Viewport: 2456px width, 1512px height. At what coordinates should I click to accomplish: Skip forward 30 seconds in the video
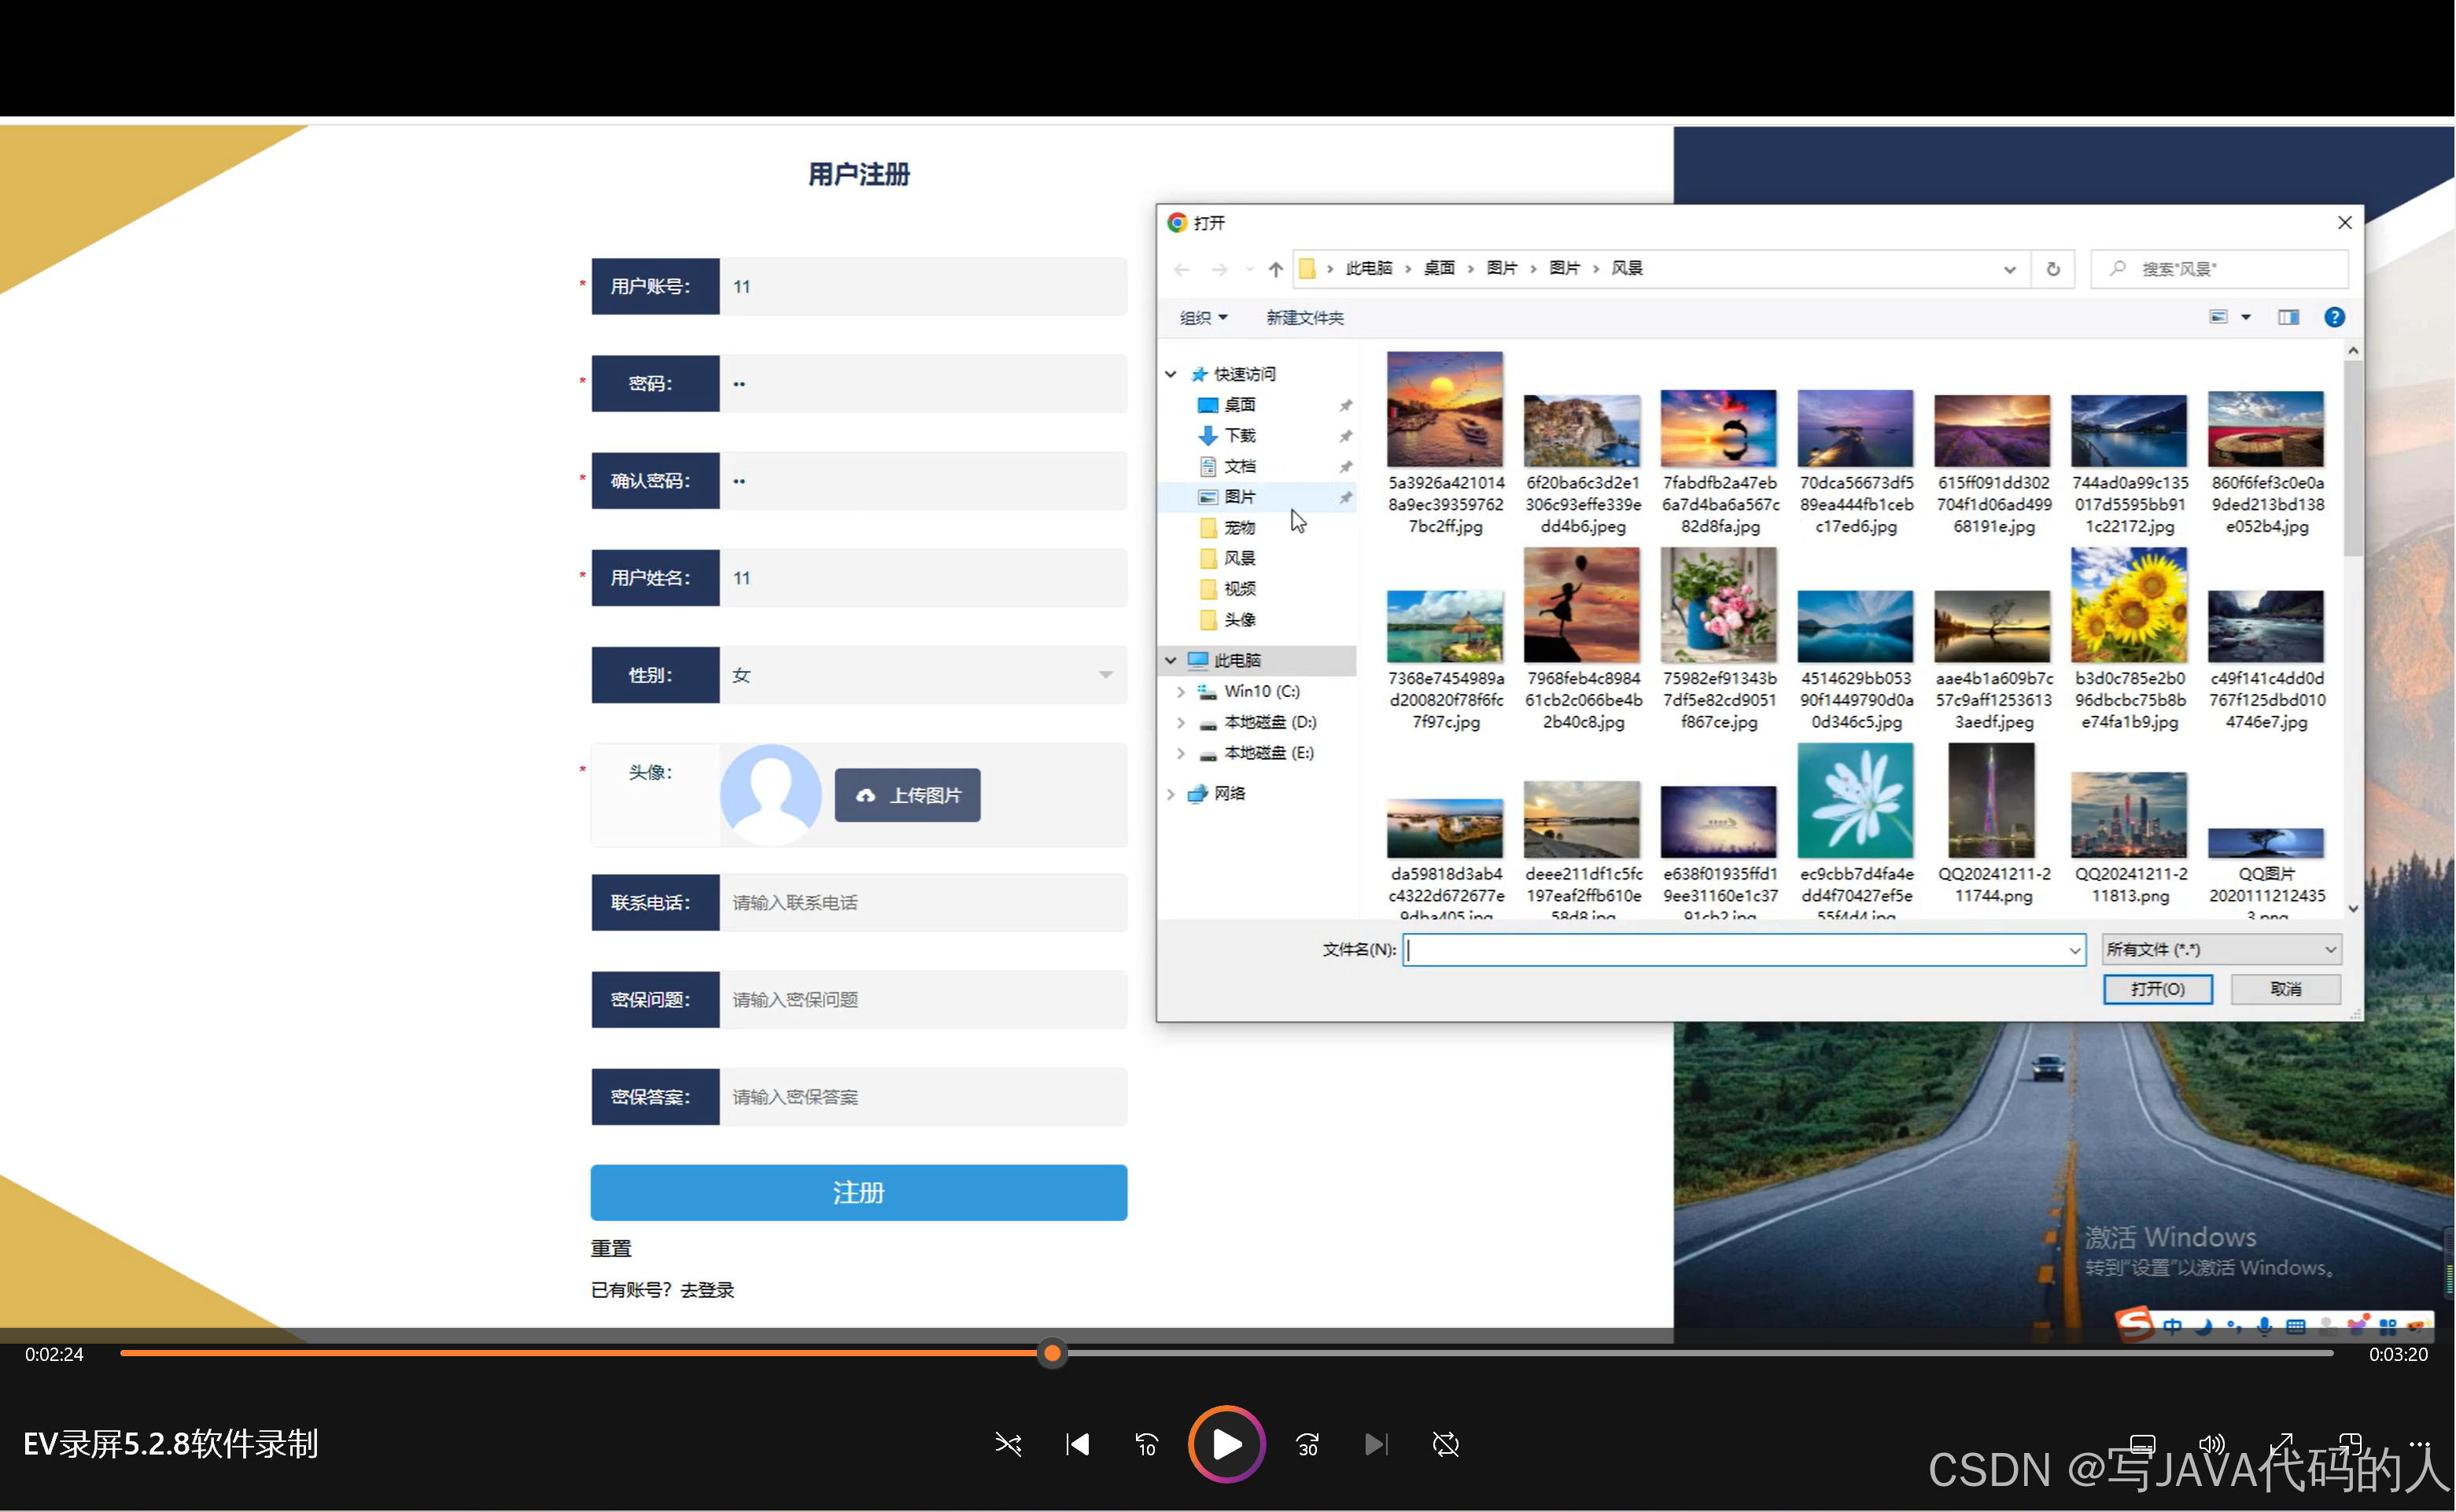pos(1307,1444)
